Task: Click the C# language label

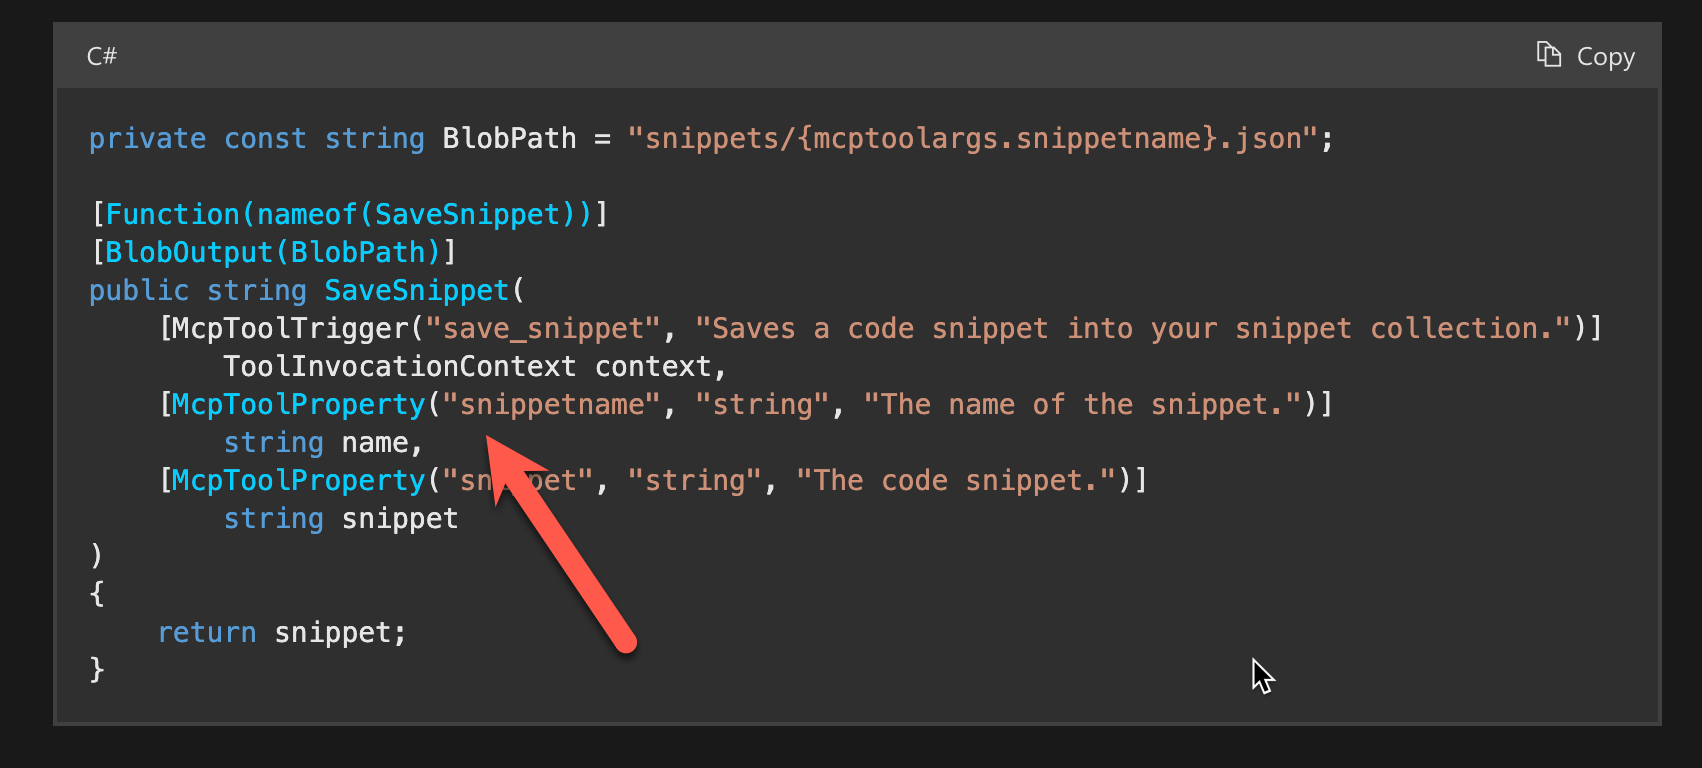Action: (x=102, y=56)
